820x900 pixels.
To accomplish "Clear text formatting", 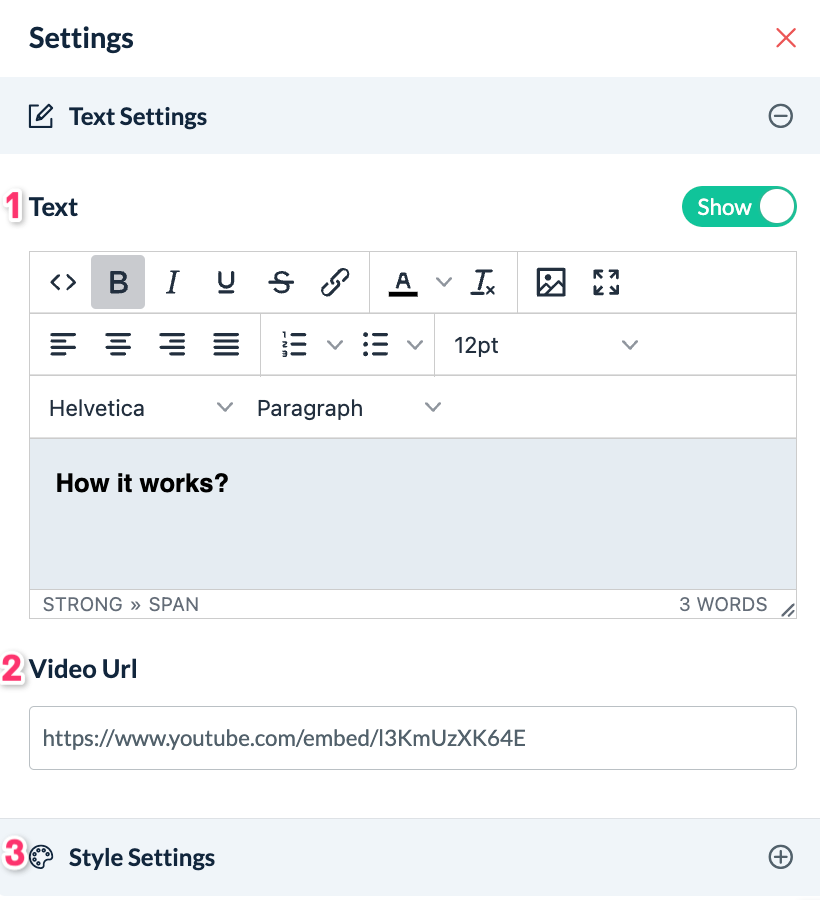I will tap(484, 283).
